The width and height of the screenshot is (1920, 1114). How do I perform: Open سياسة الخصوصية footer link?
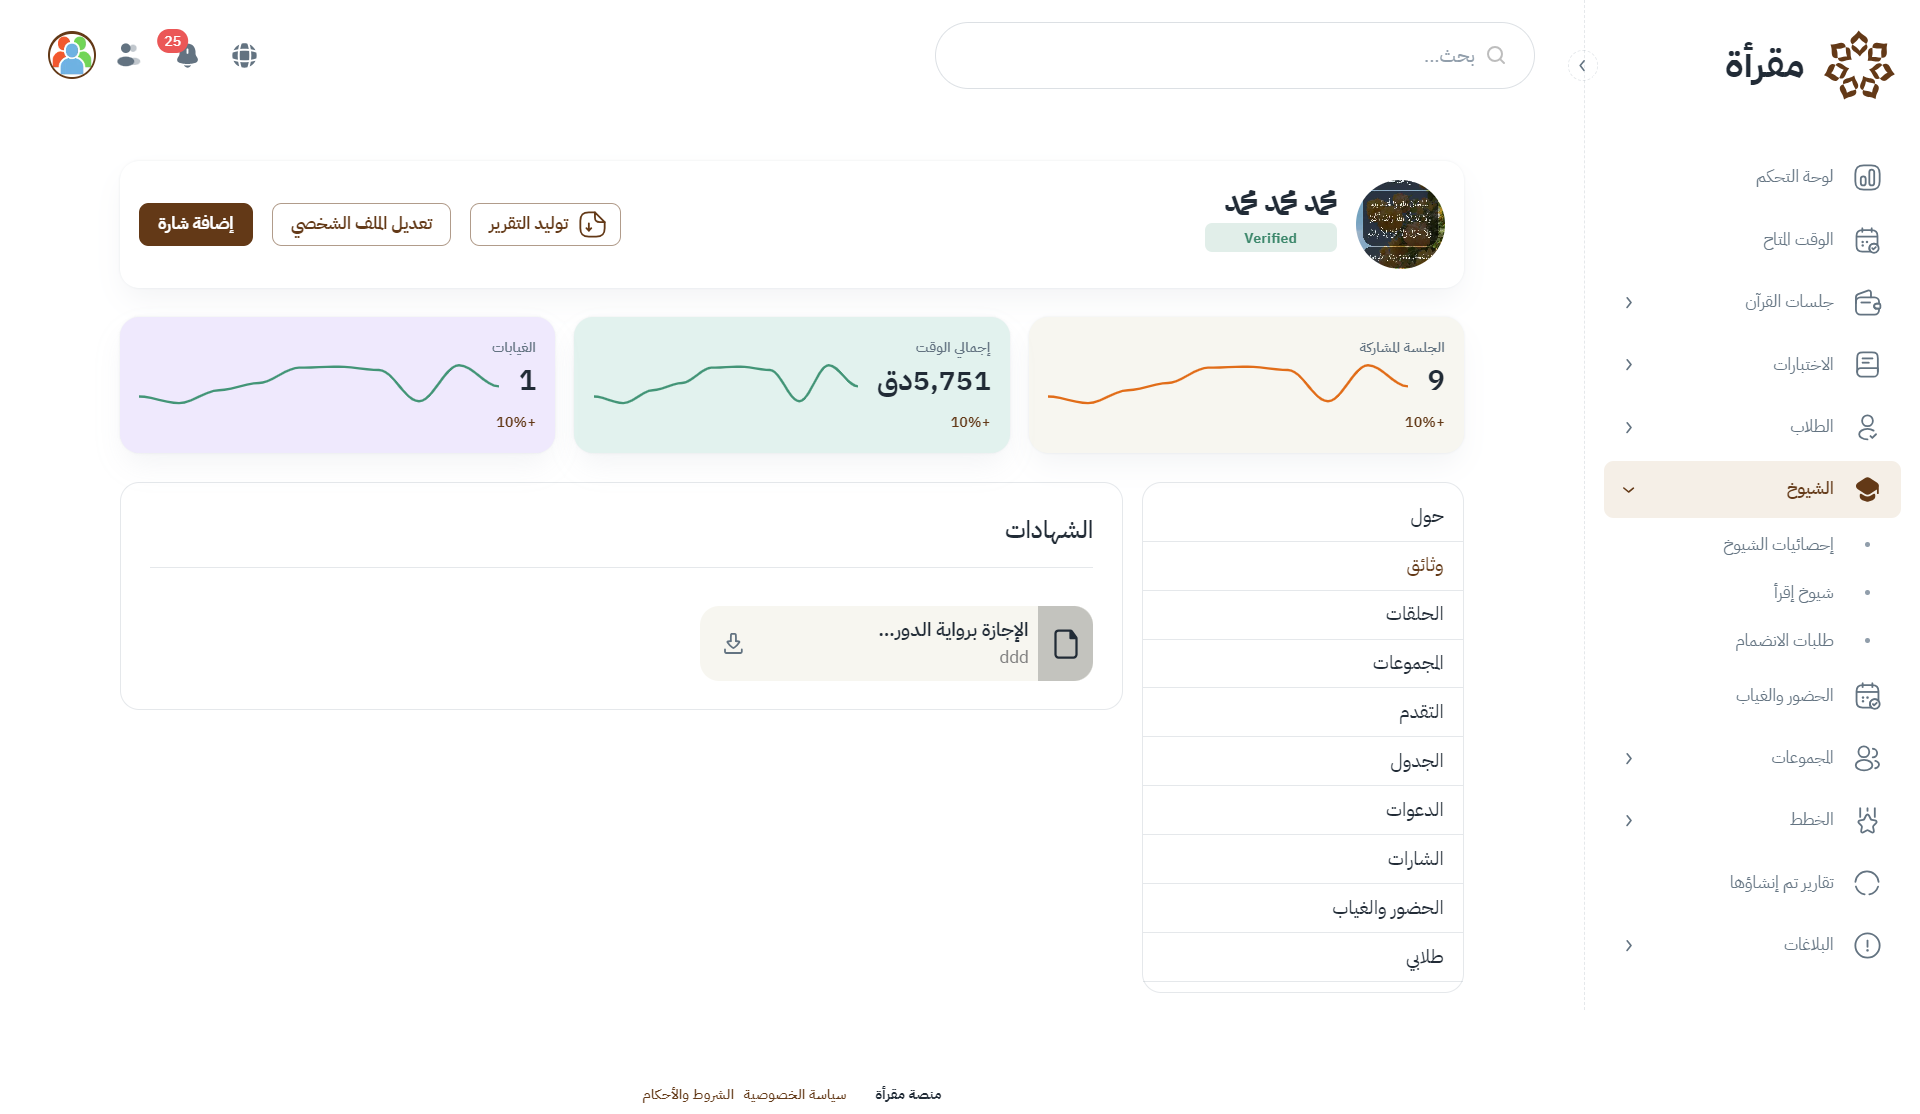tap(795, 1095)
